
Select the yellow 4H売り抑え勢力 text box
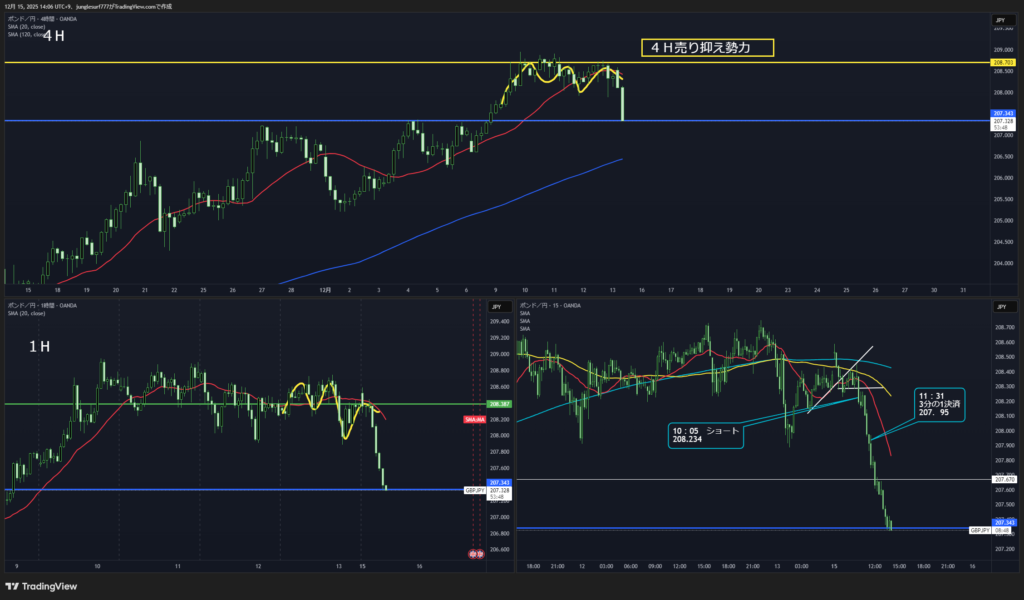[x=707, y=48]
